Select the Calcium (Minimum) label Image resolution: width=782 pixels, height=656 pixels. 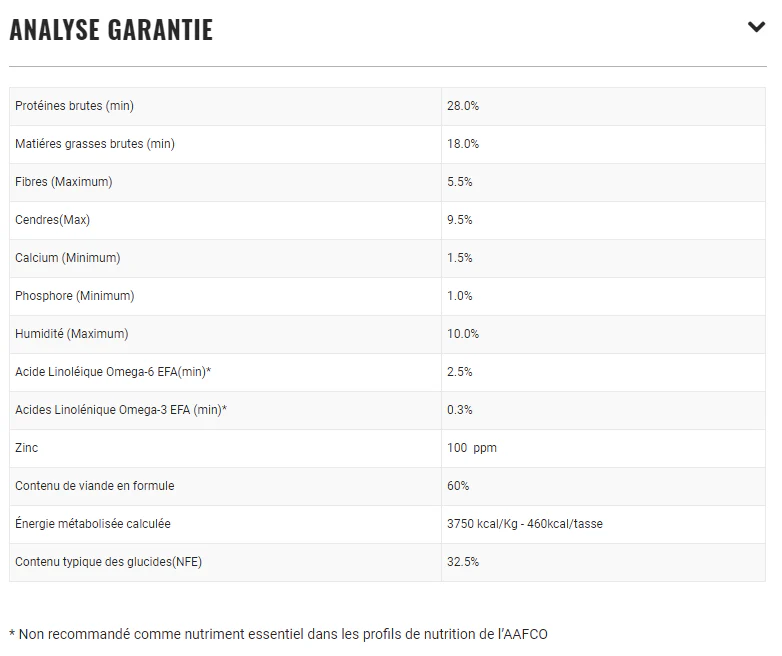coord(67,258)
